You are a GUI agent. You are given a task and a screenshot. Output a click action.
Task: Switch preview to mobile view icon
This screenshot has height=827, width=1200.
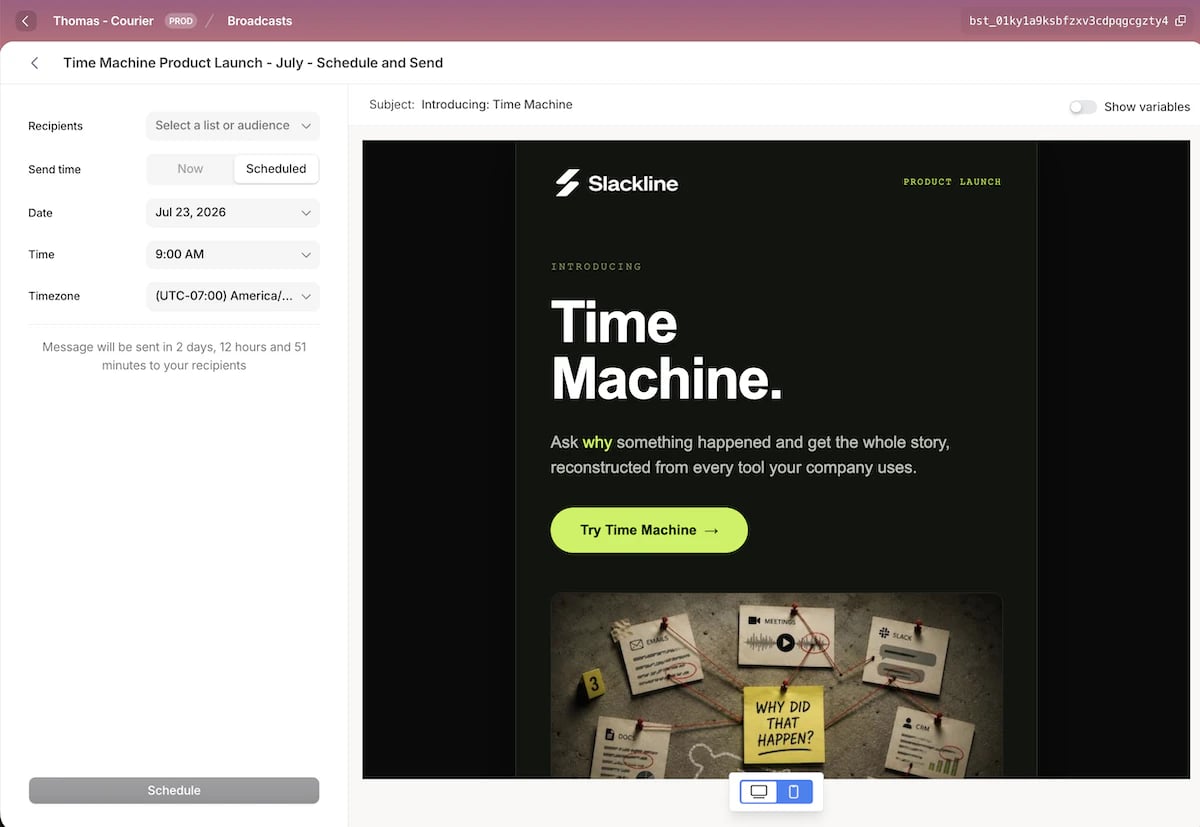pyautogui.click(x=794, y=792)
